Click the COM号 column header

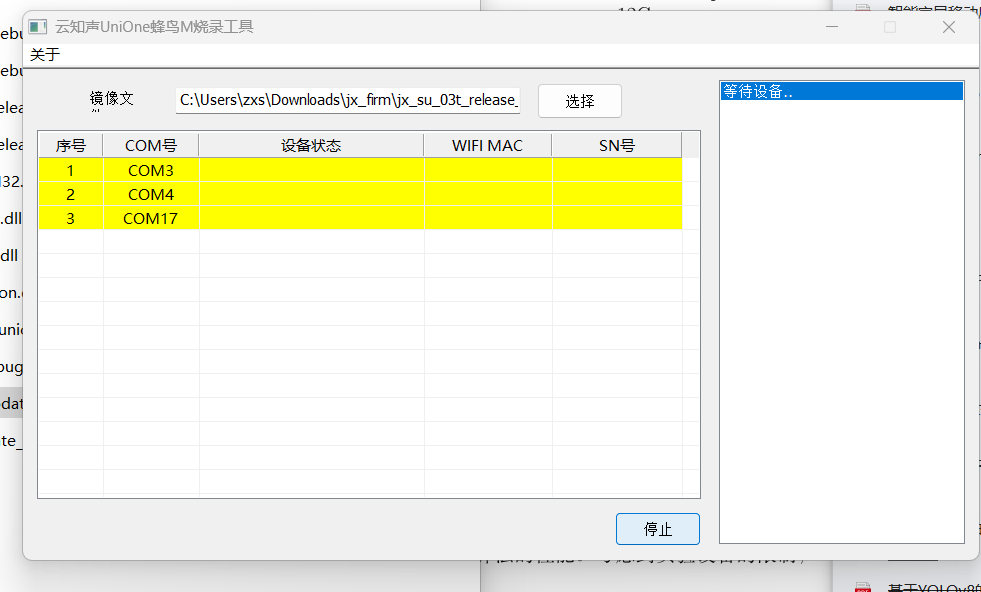[x=150, y=144]
